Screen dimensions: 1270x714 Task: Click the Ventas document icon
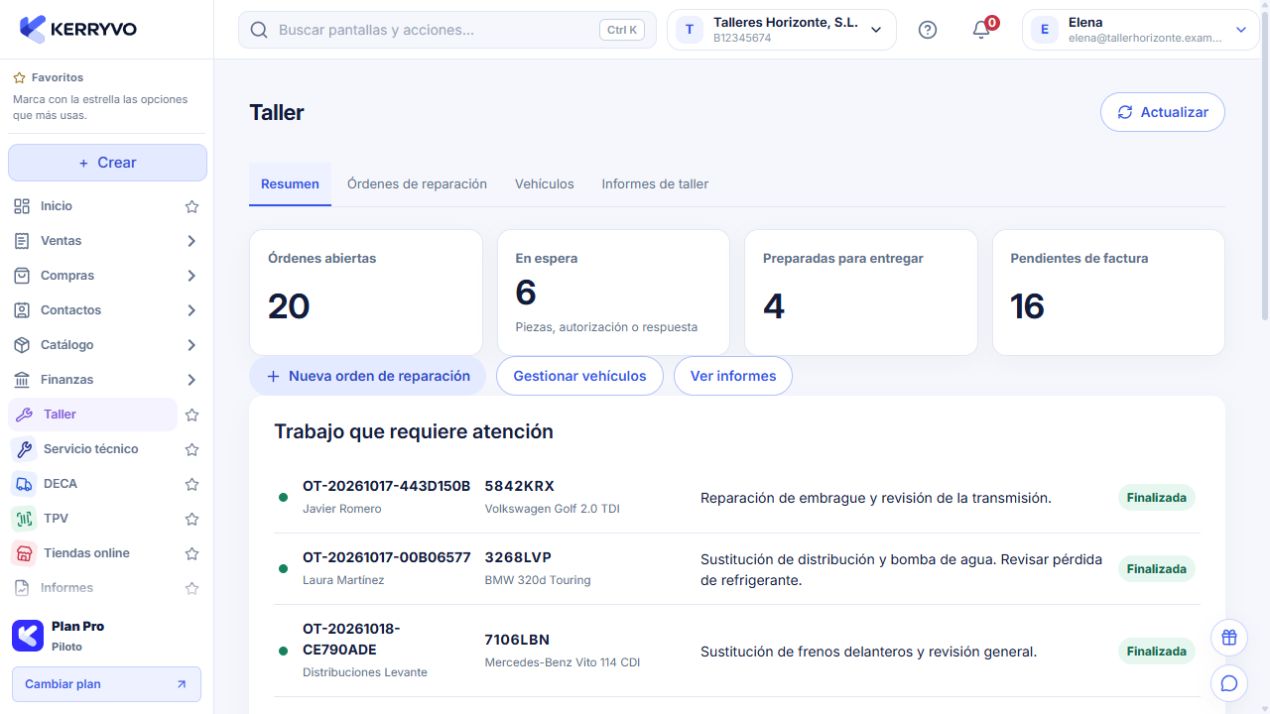22,241
